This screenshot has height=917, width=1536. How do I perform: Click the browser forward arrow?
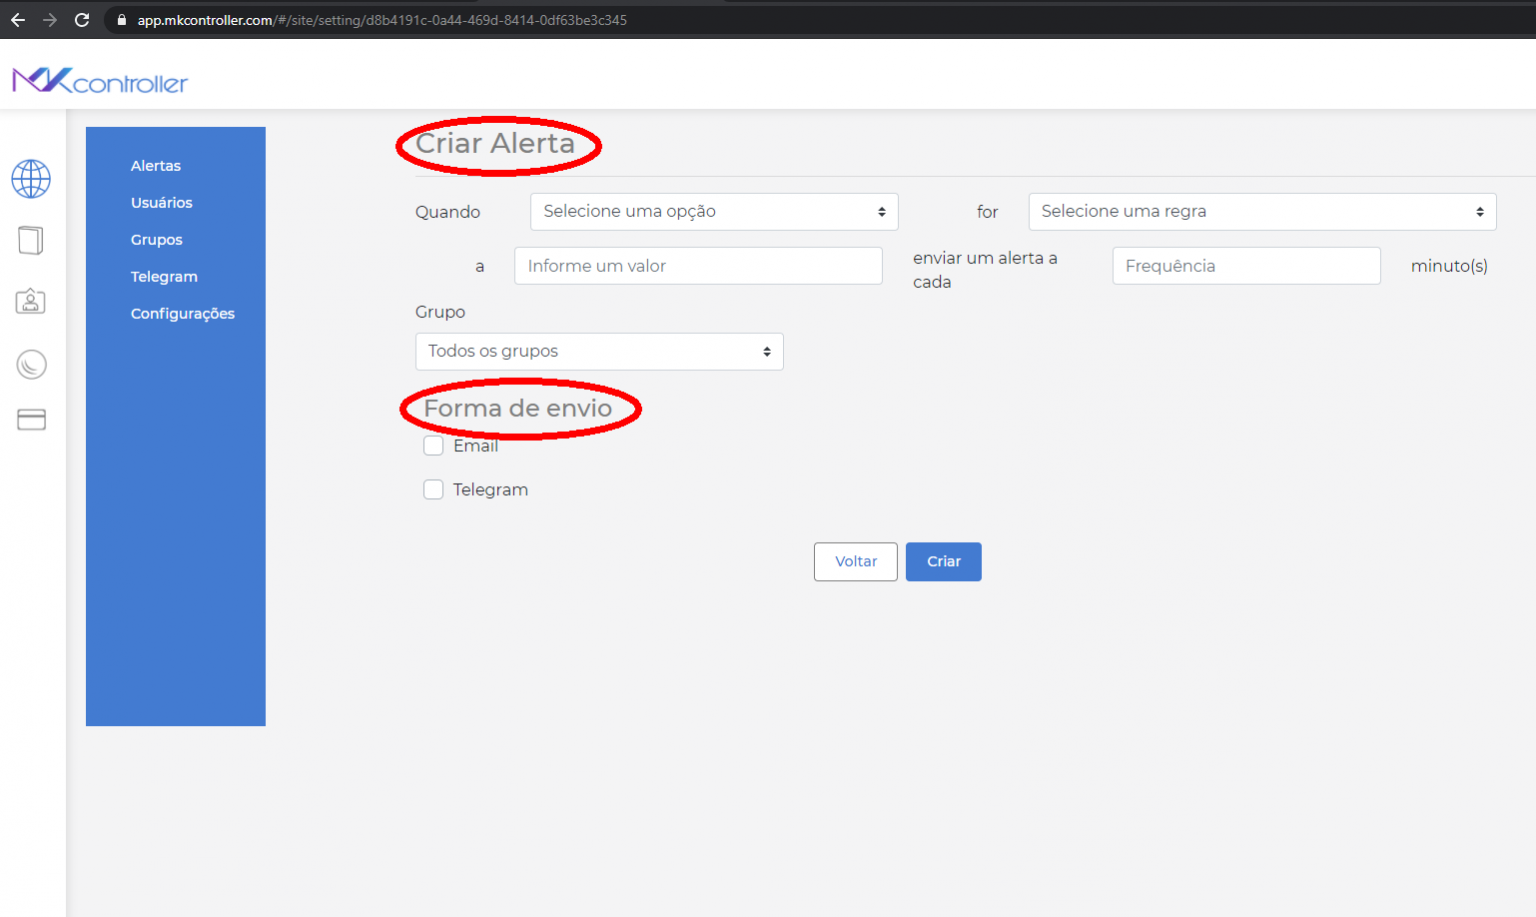tap(49, 19)
